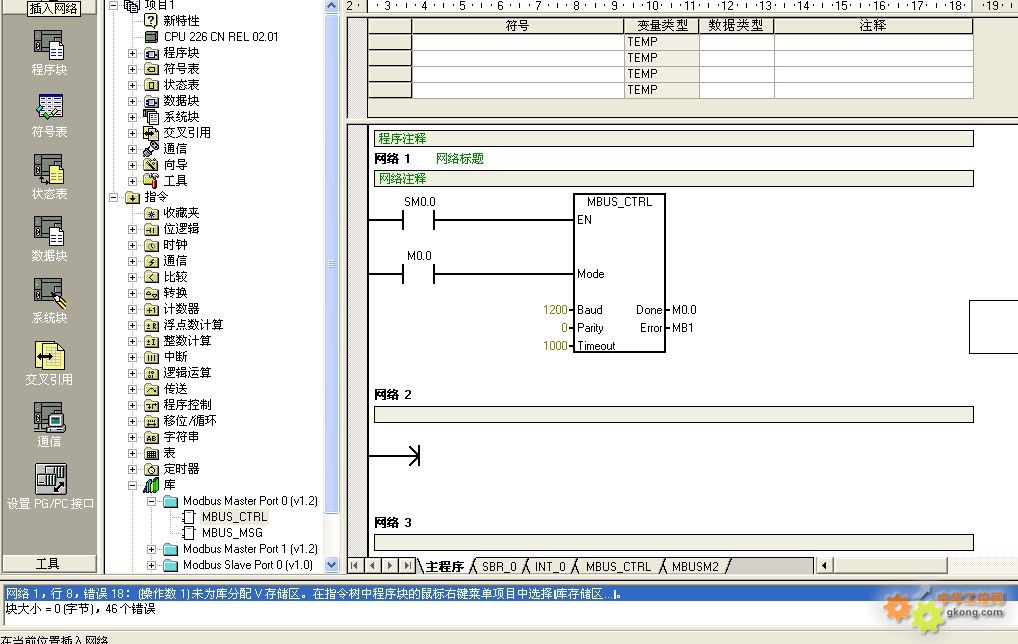Image resolution: width=1018 pixels, height=644 pixels.
Task: Click the 网络标题 label of network 1
Action: [x=460, y=158]
